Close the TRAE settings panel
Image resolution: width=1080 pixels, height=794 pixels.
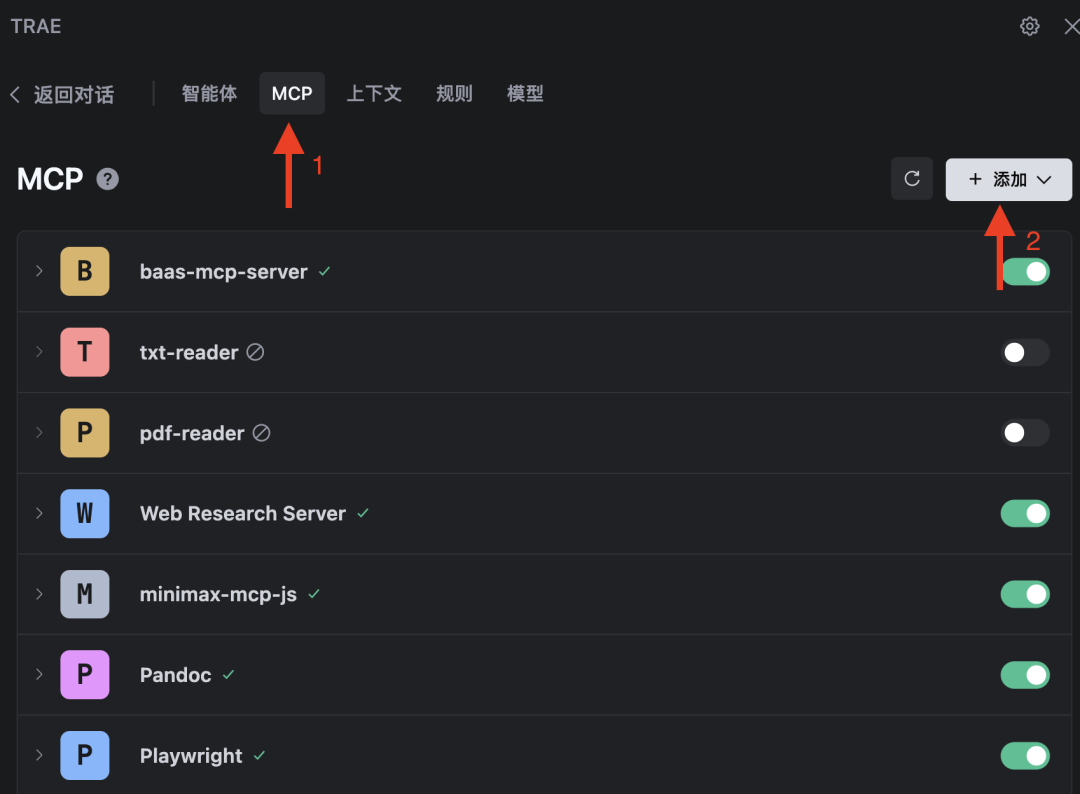pyautogui.click(x=1072, y=26)
